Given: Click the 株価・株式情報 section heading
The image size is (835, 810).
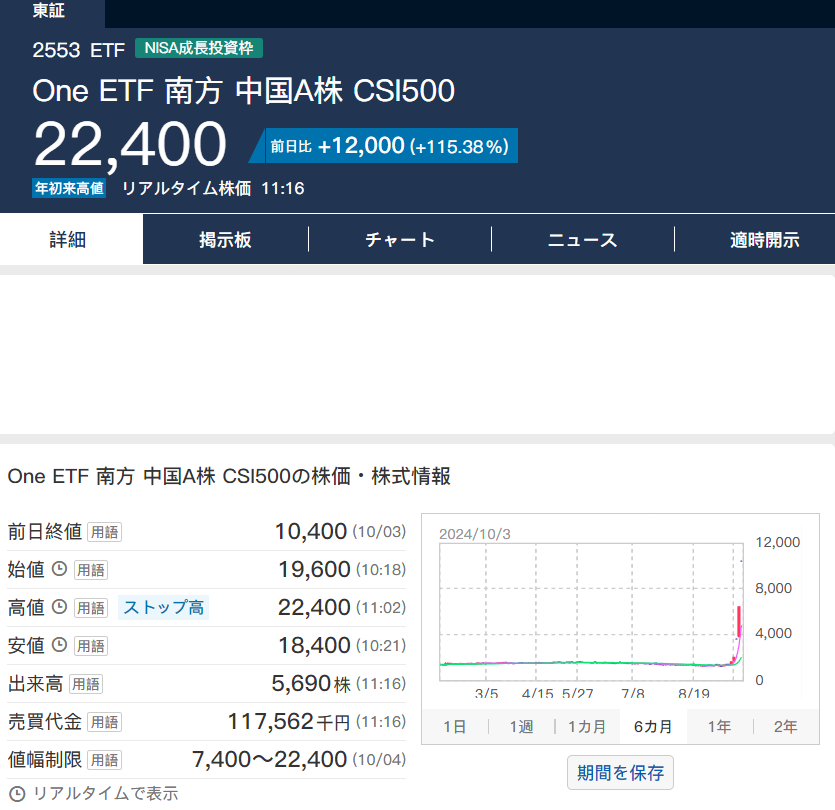Looking at the screenshot, I should point(229,476).
